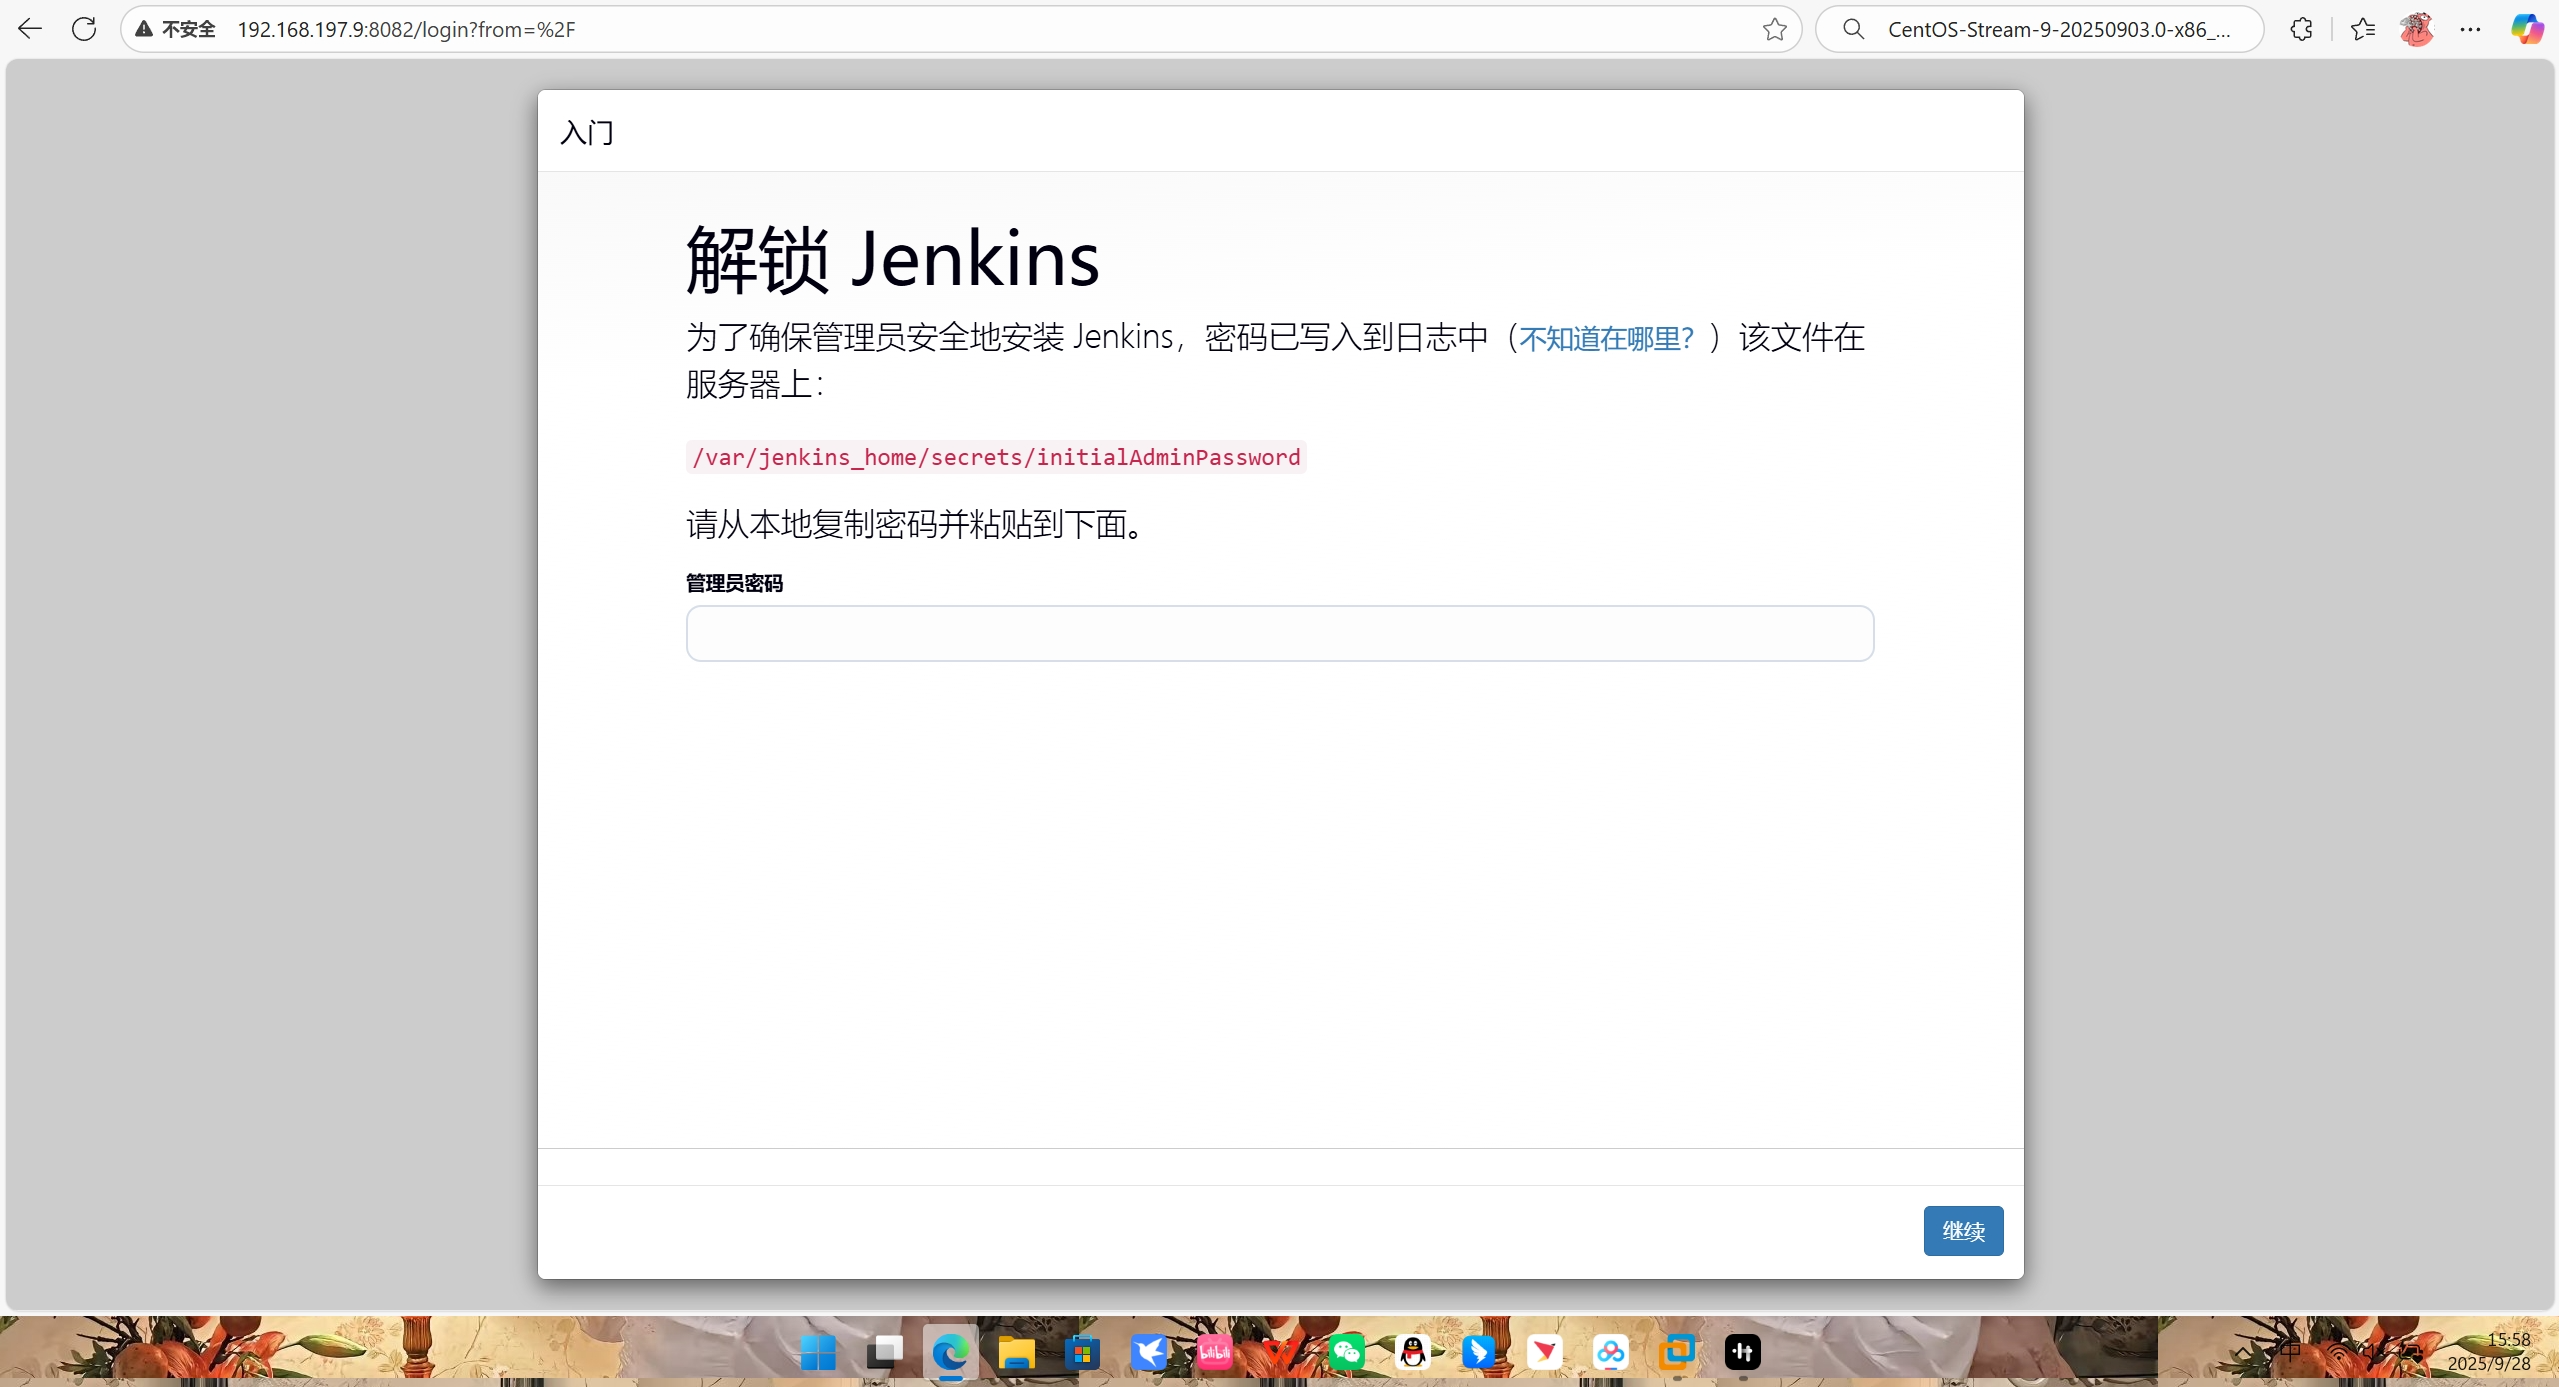Open the white red-bird app on taskbar
This screenshot has height=1387, width=2559.
(x=1544, y=1352)
